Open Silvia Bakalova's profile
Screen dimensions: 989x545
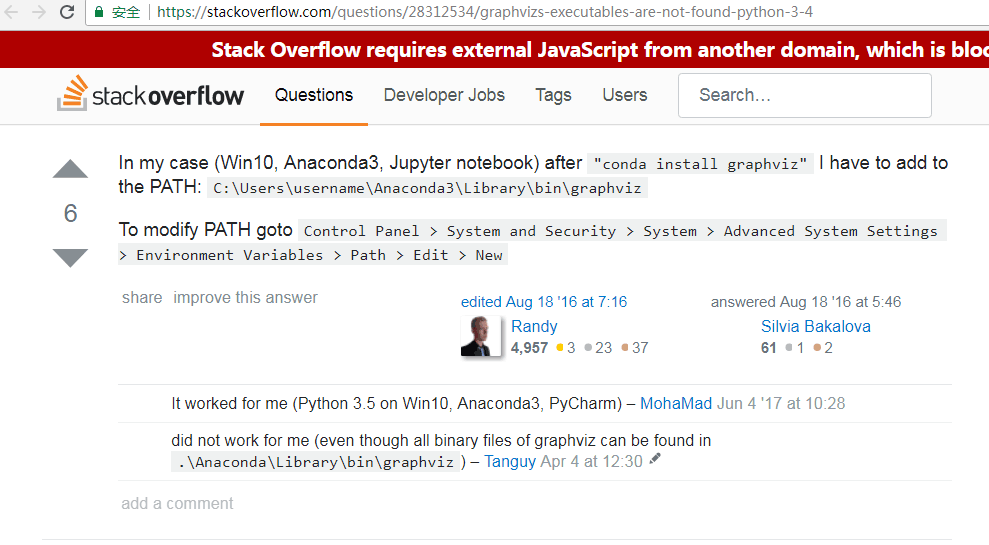tap(815, 326)
